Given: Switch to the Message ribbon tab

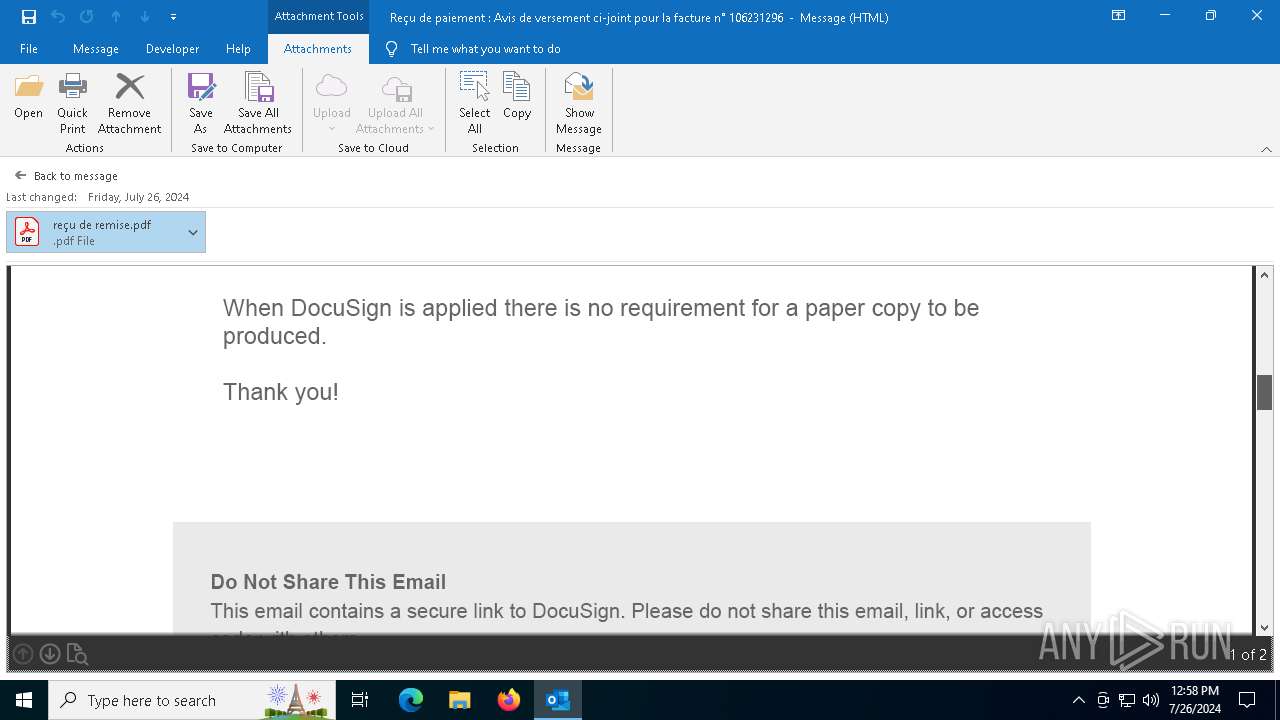Looking at the screenshot, I should pos(96,49).
